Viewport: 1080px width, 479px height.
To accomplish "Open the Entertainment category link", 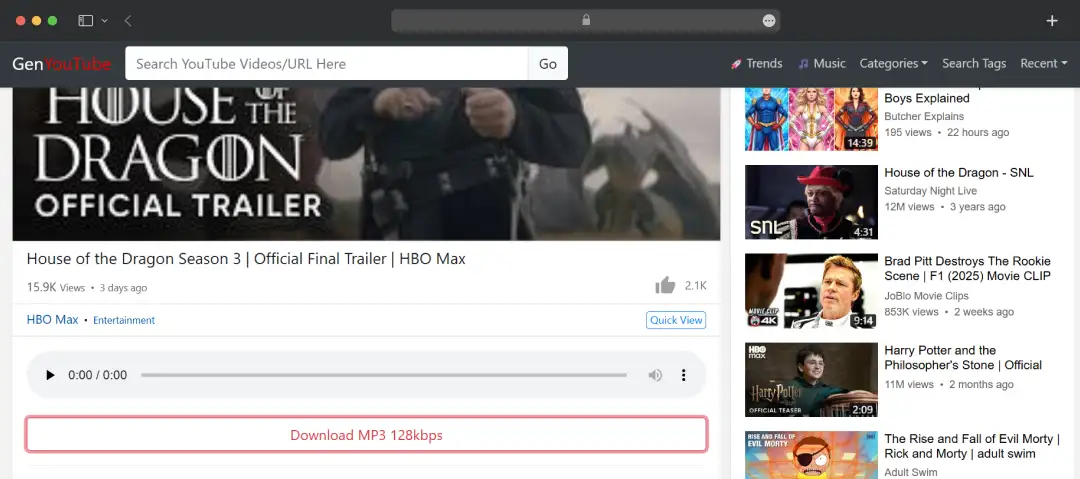I will pyautogui.click(x=124, y=320).
